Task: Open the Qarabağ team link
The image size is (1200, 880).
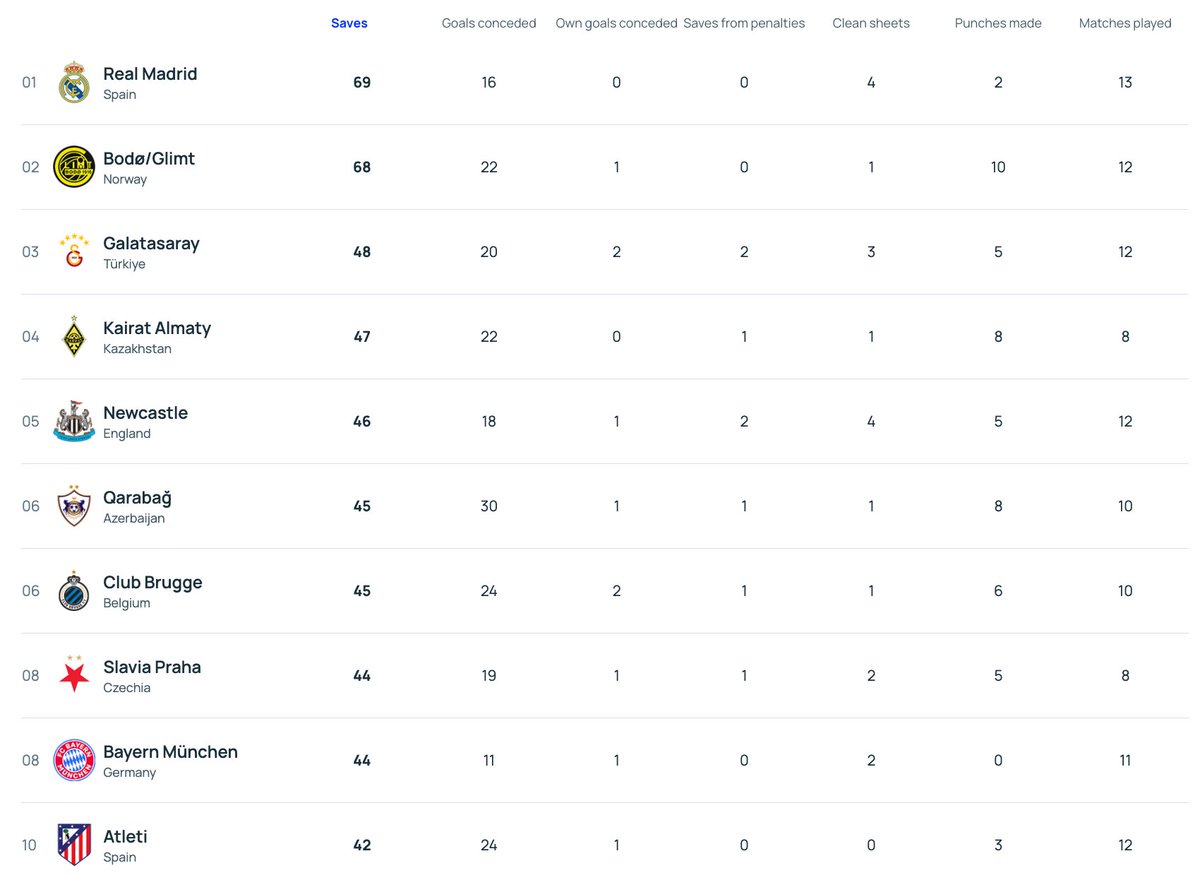Action: pyautogui.click(x=137, y=497)
